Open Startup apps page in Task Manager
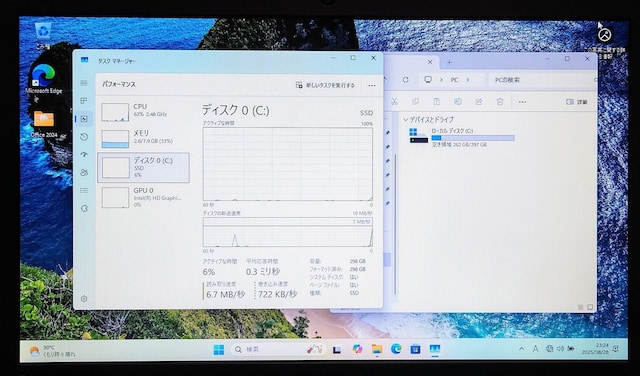 pyautogui.click(x=84, y=155)
